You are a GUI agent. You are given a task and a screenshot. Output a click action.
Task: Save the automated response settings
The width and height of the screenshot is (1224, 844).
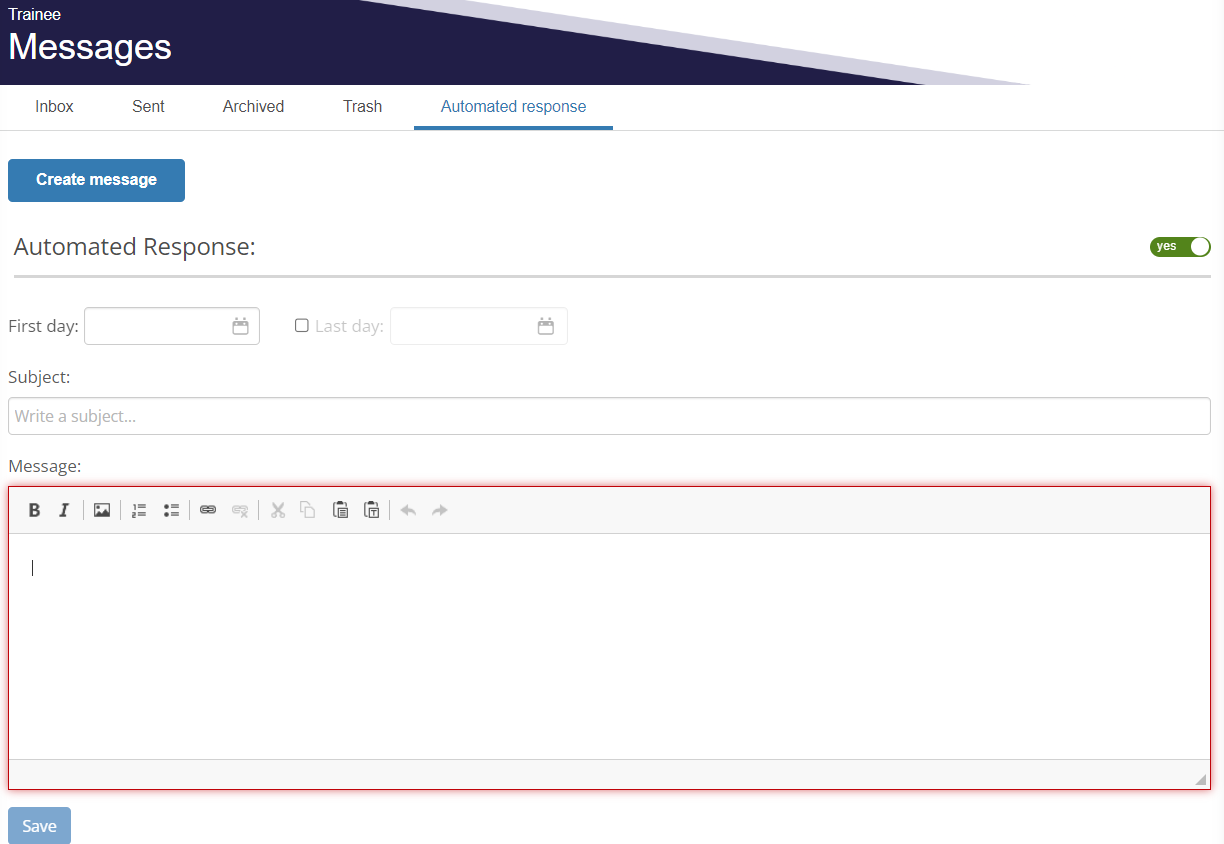point(39,825)
